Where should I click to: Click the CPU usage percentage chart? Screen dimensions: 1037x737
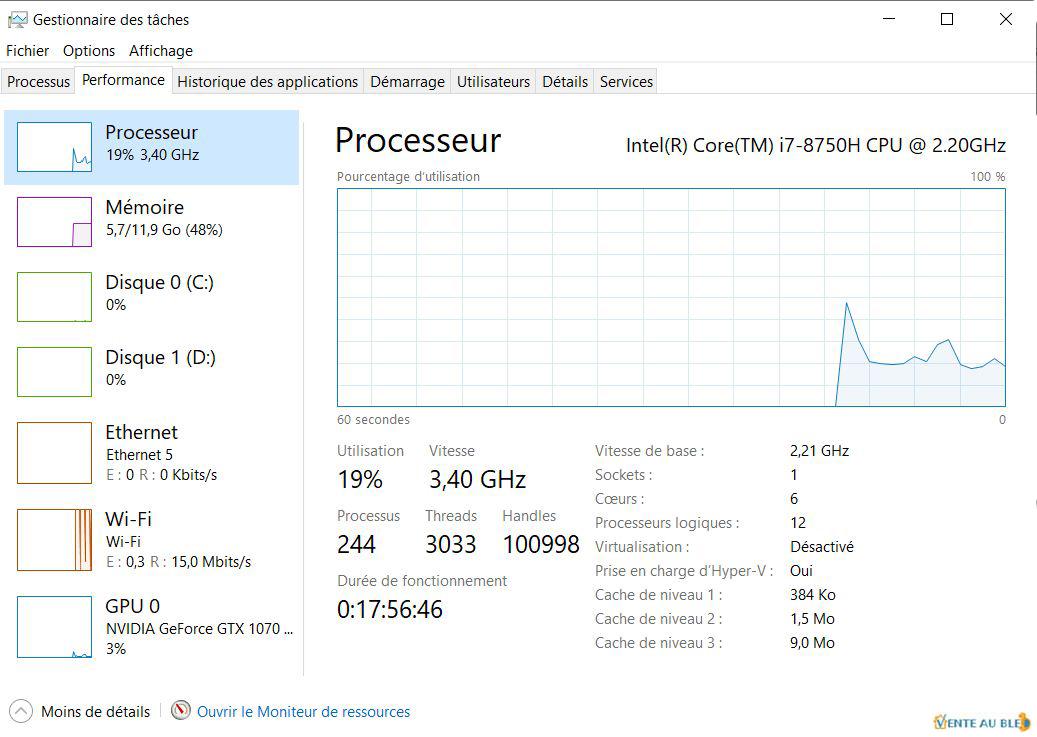(x=671, y=297)
